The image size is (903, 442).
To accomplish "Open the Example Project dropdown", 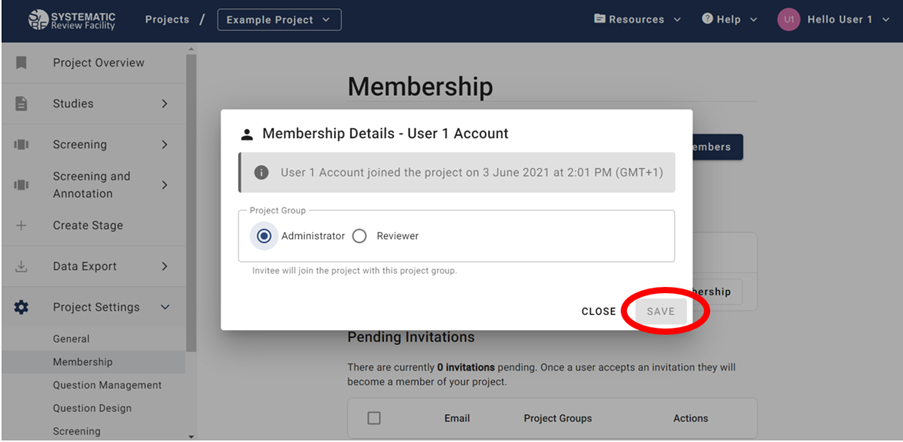I will tap(279, 20).
